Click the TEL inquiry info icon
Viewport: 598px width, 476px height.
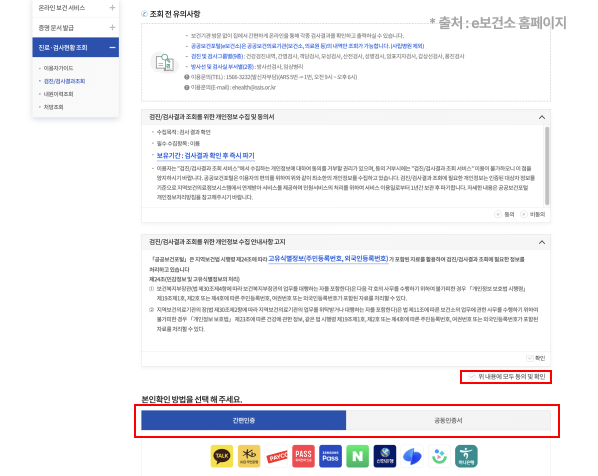[187, 77]
